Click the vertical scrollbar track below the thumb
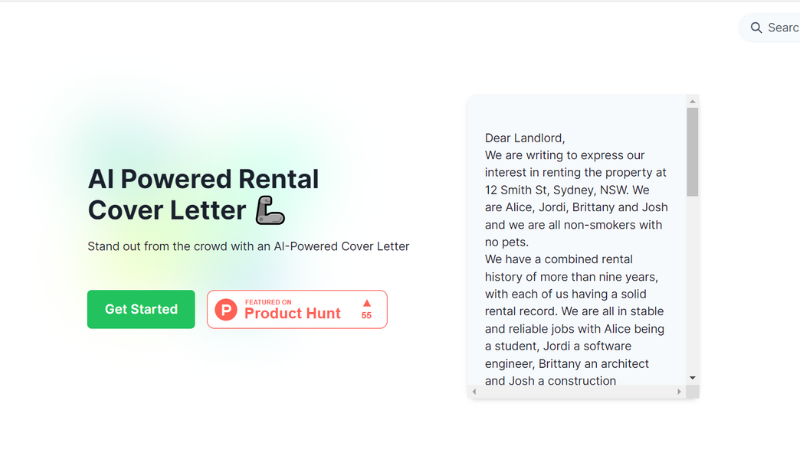 click(692, 284)
